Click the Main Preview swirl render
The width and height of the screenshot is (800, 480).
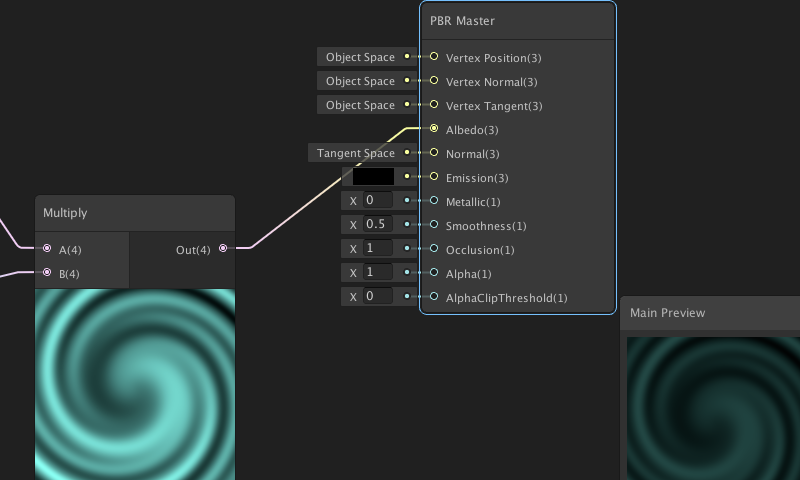click(x=713, y=408)
